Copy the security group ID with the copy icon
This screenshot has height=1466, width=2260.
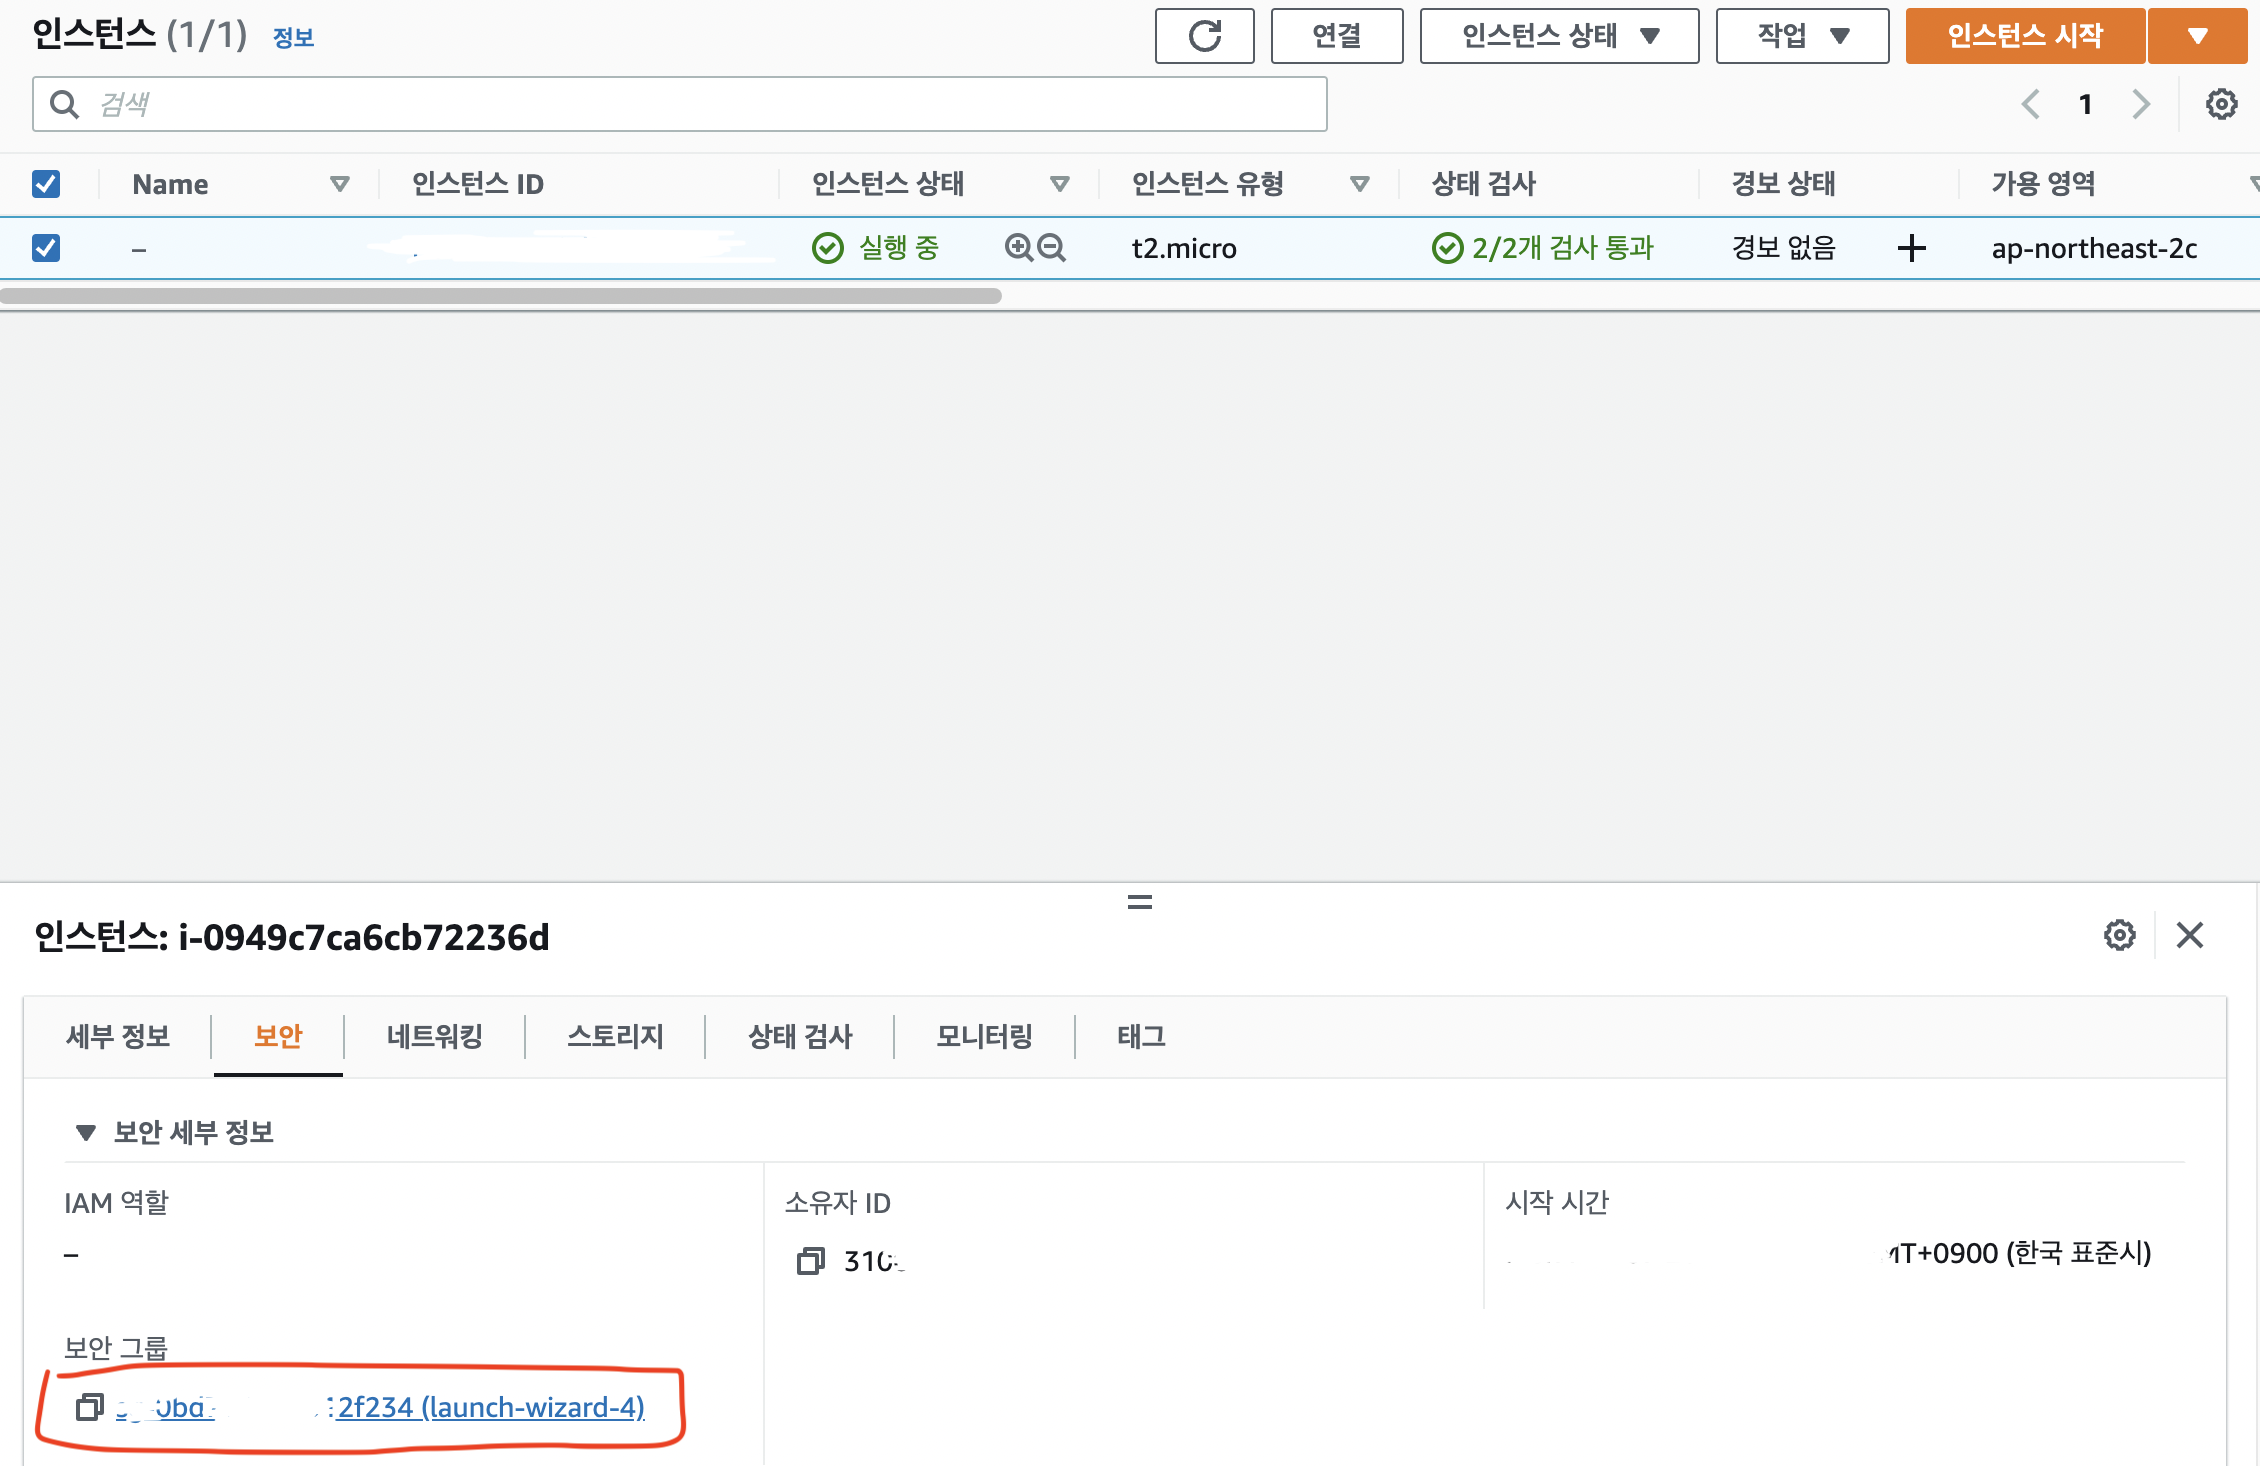[90, 1407]
